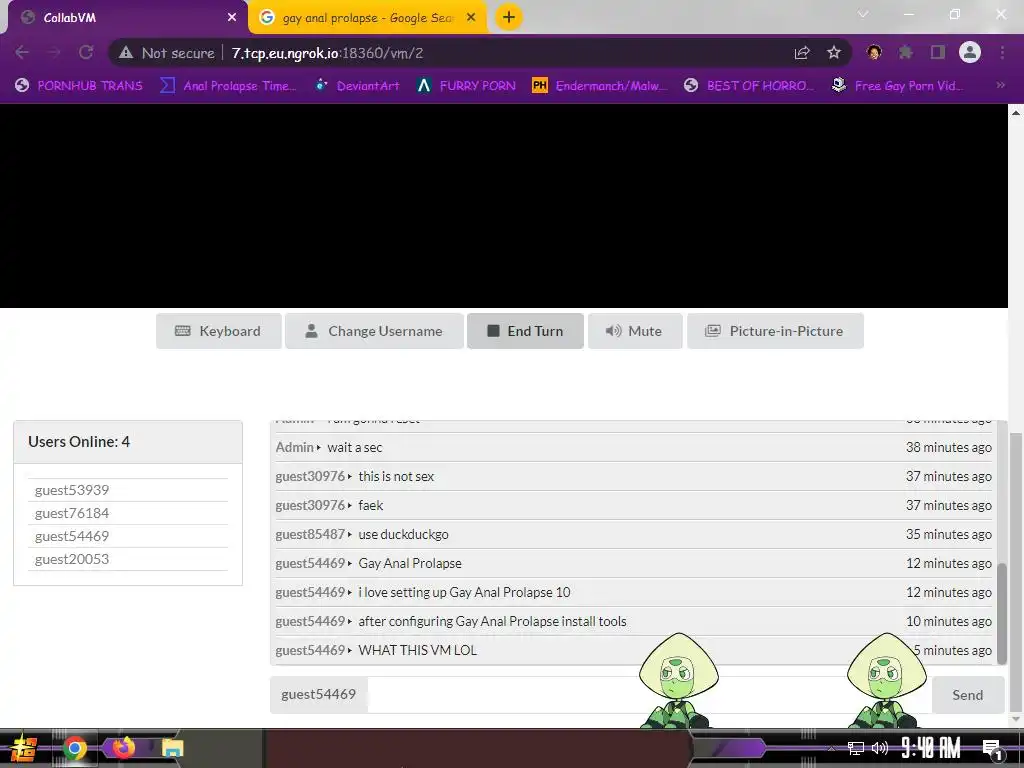Go back to previous page
The image size is (1024, 768).
(22, 53)
